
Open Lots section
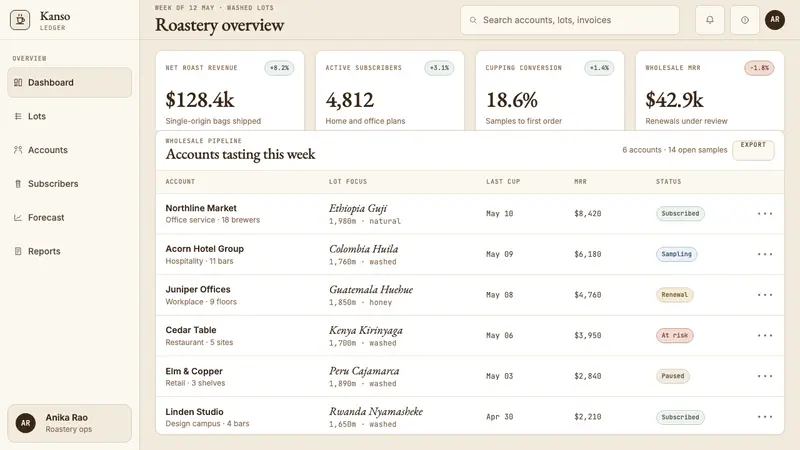(x=69, y=116)
